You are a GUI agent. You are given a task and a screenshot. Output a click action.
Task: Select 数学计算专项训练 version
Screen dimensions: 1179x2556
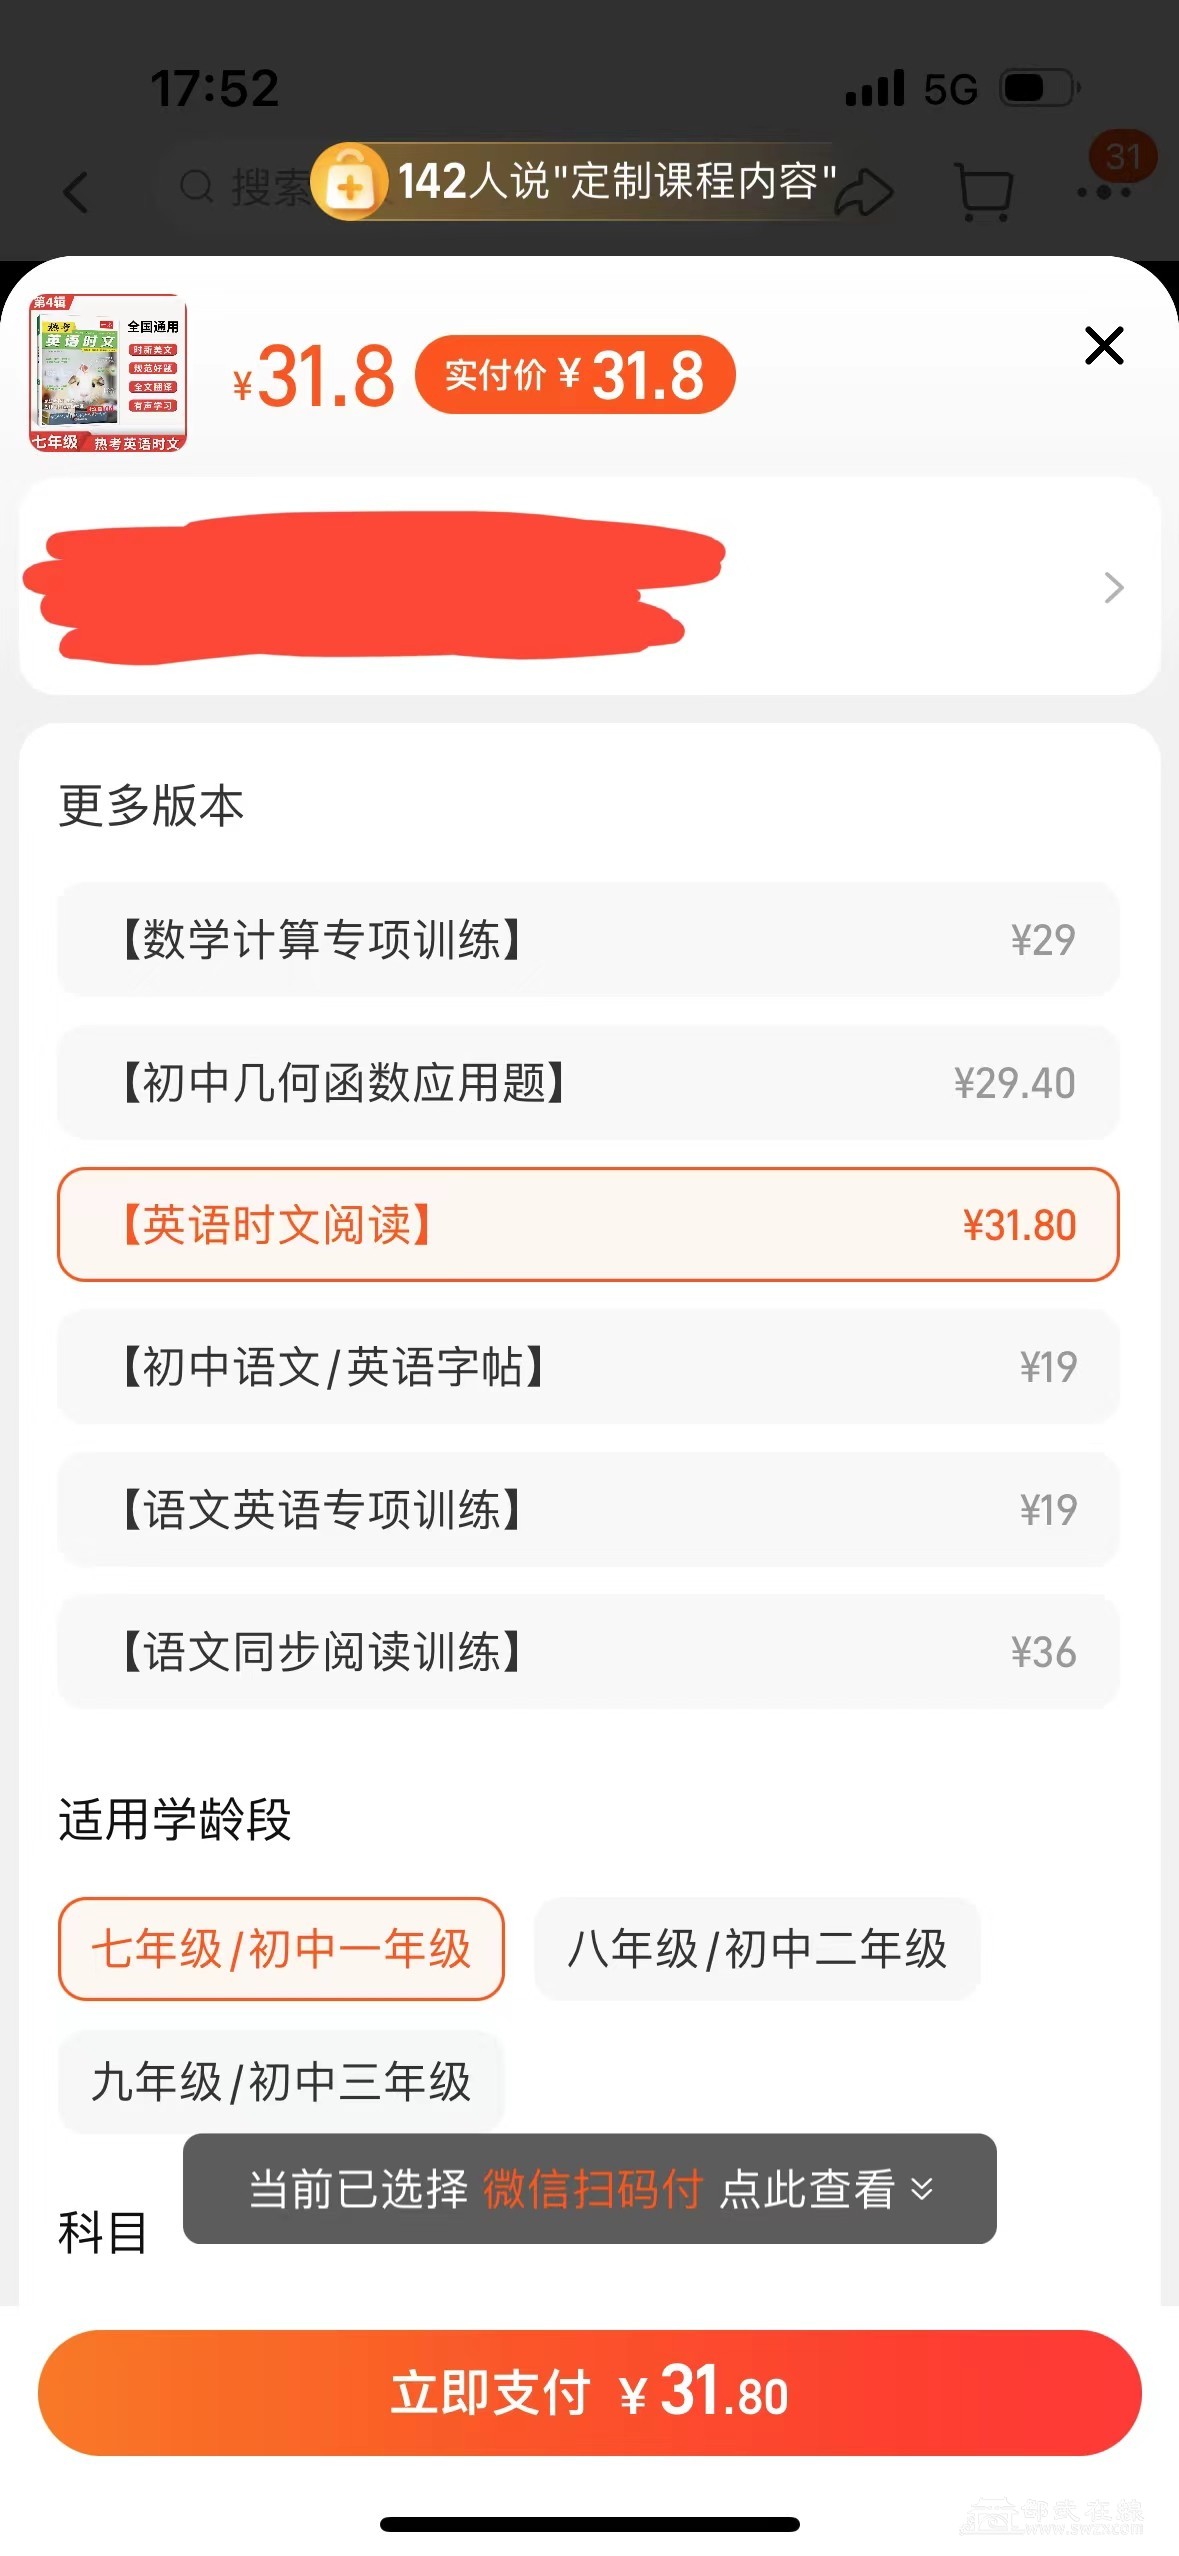pyautogui.click(x=588, y=939)
